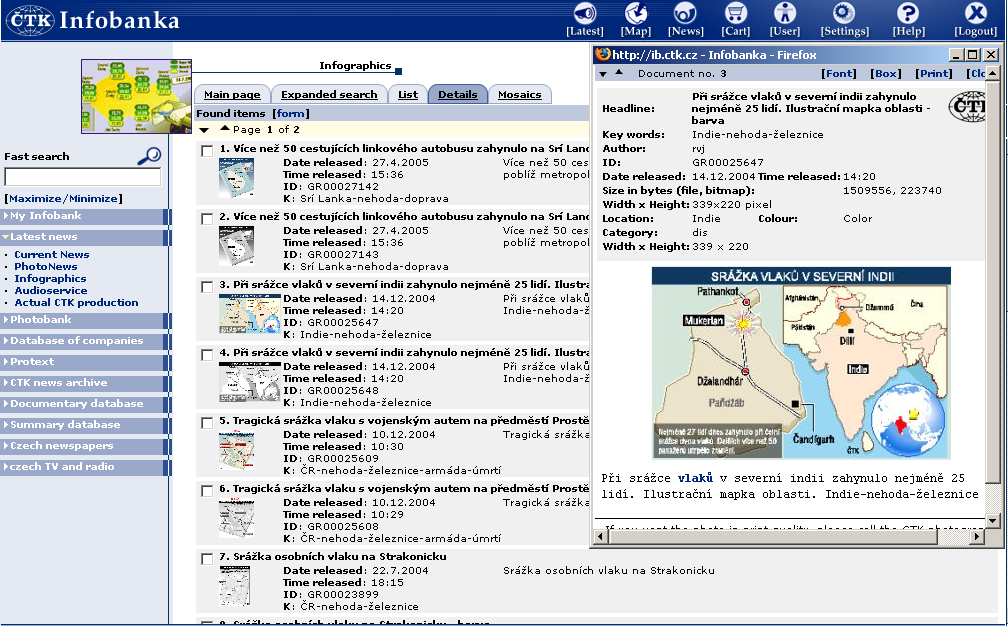1008x626 pixels.
Task: Click the Print link in document popup
Action: click(x=934, y=73)
